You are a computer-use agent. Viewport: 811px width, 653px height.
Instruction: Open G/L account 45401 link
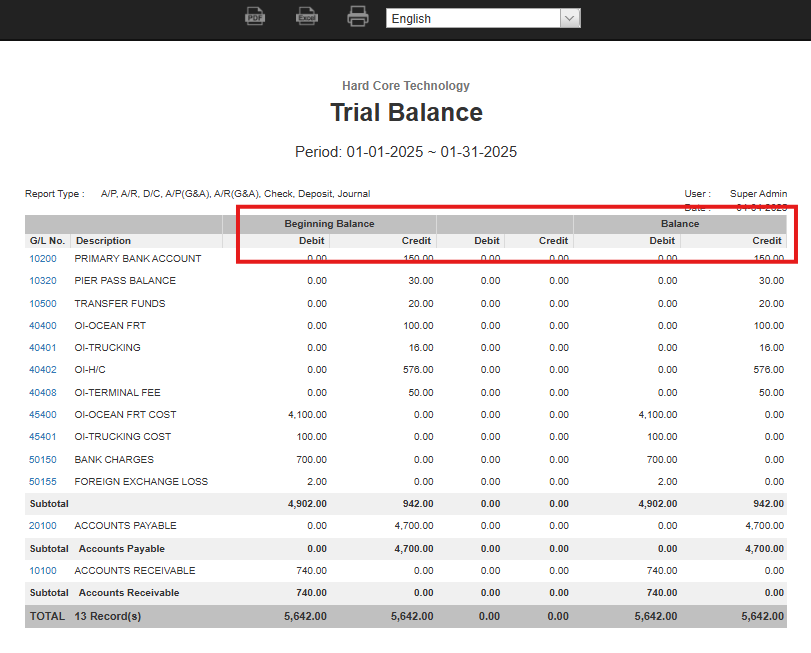pos(43,437)
